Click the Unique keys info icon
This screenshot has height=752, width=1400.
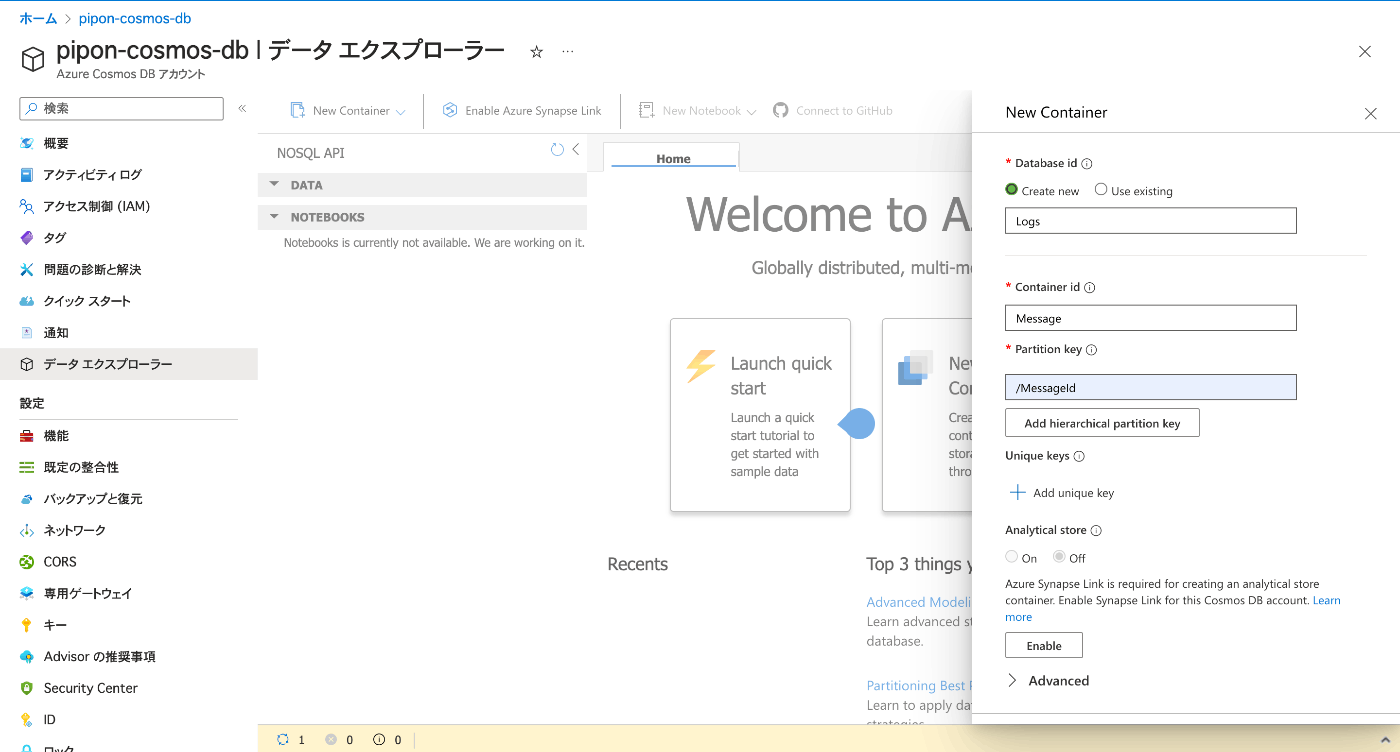tap(1079, 456)
